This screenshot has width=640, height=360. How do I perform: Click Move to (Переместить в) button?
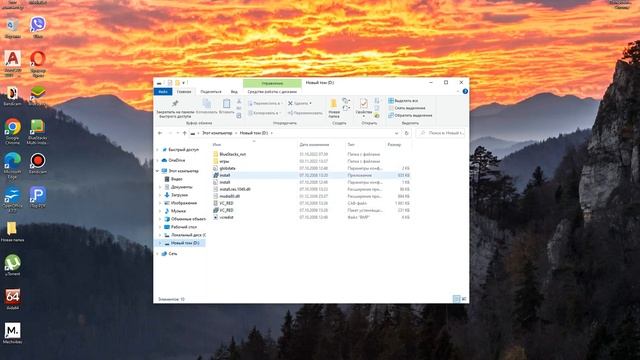point(264,104)
